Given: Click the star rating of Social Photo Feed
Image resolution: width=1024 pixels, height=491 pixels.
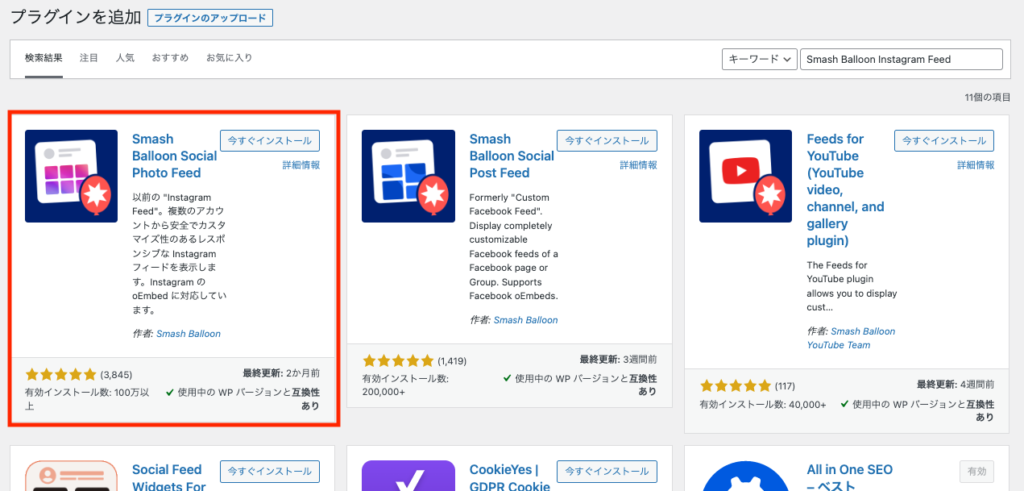Looking at the screenshot, I should (x=61, y=375).
